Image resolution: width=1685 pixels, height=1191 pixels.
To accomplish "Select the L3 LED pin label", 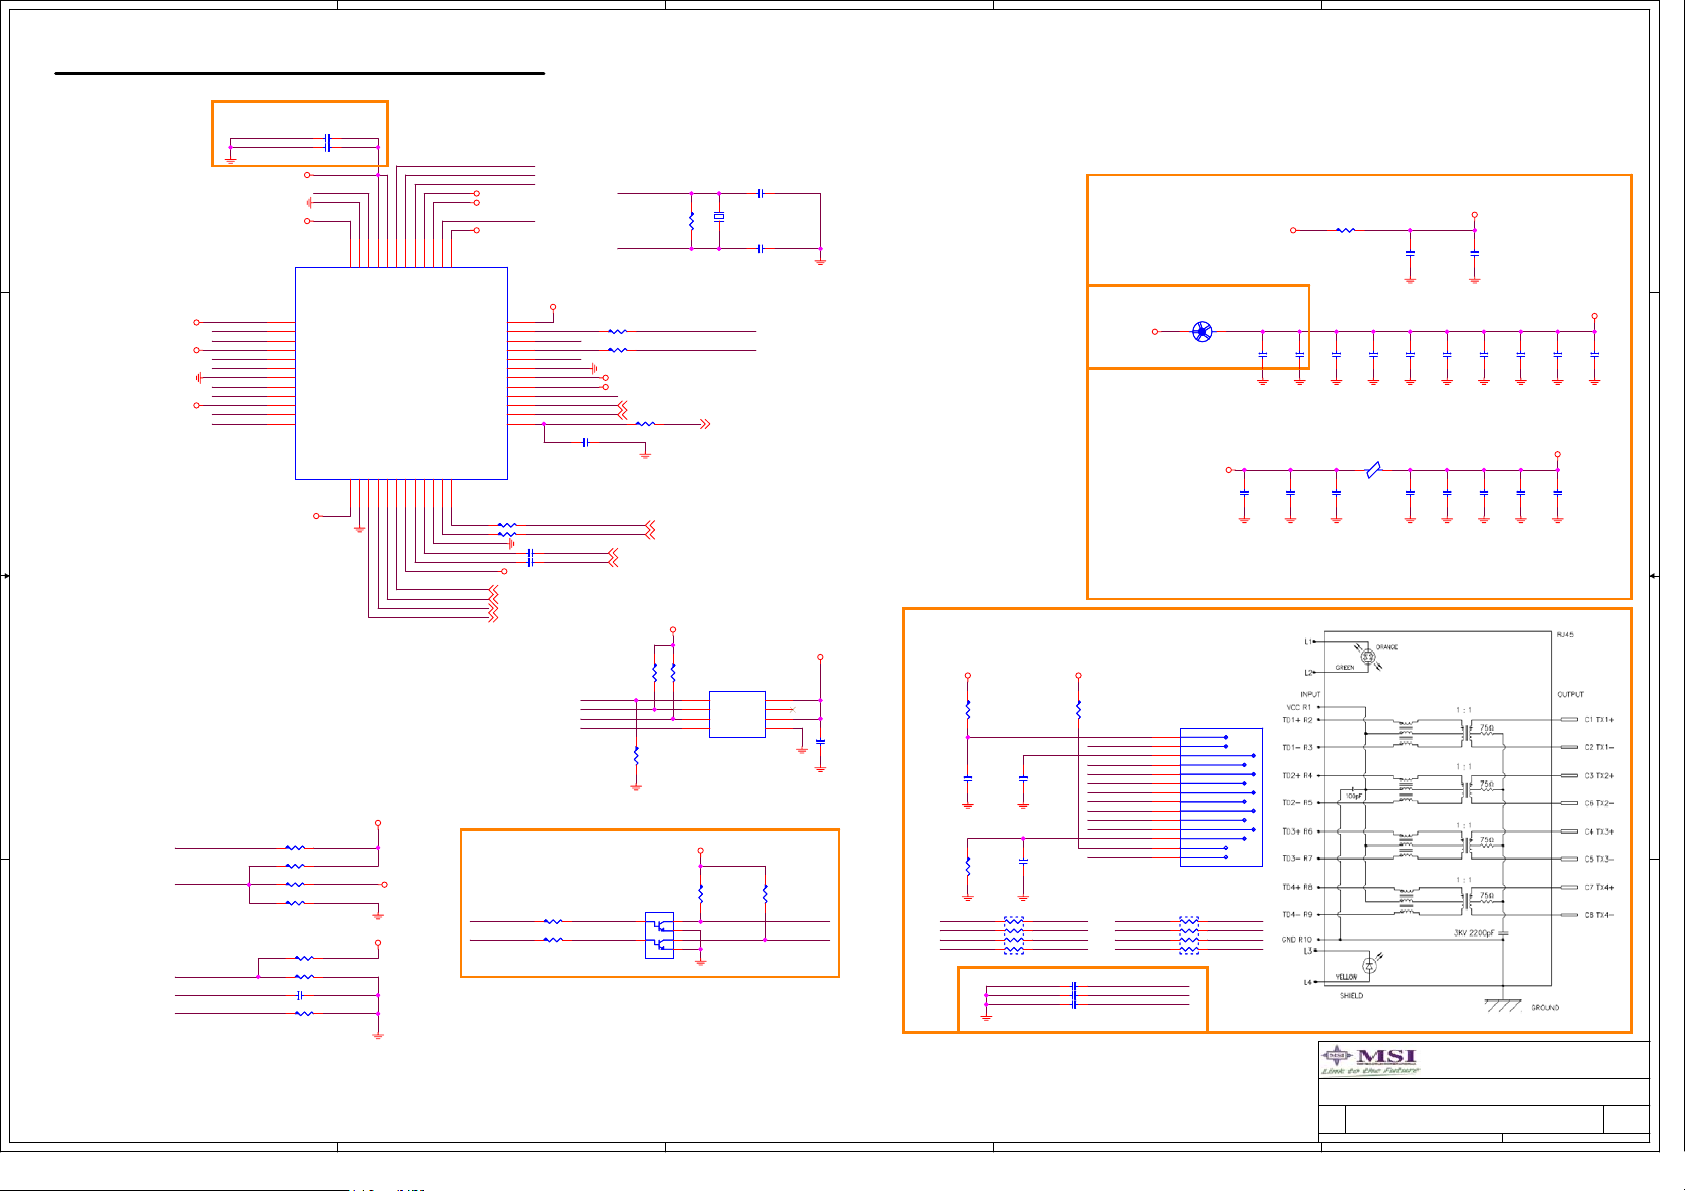I will click(x=1308, y=951).
